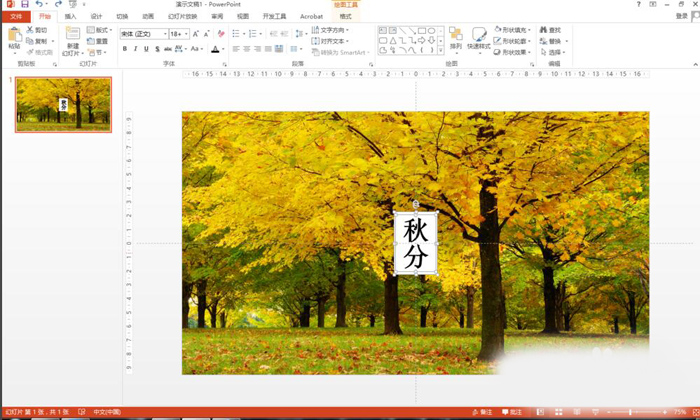Click the zoom slider in the status bar
The image size is (700, 420).
click(x=632, y=412)
